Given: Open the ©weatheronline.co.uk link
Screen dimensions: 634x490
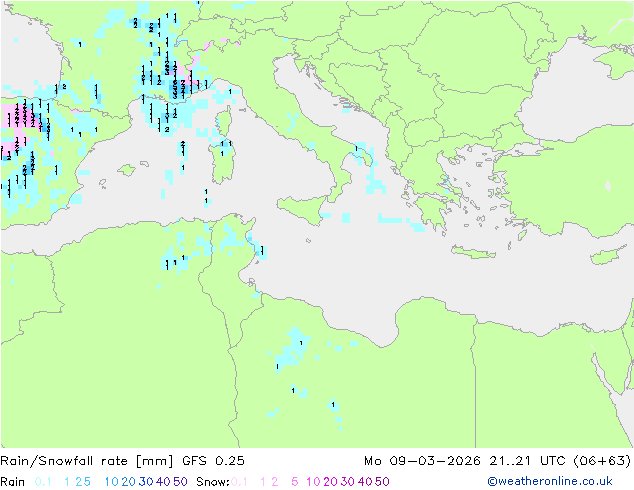Looking at the screenshot, I should 550,481.
